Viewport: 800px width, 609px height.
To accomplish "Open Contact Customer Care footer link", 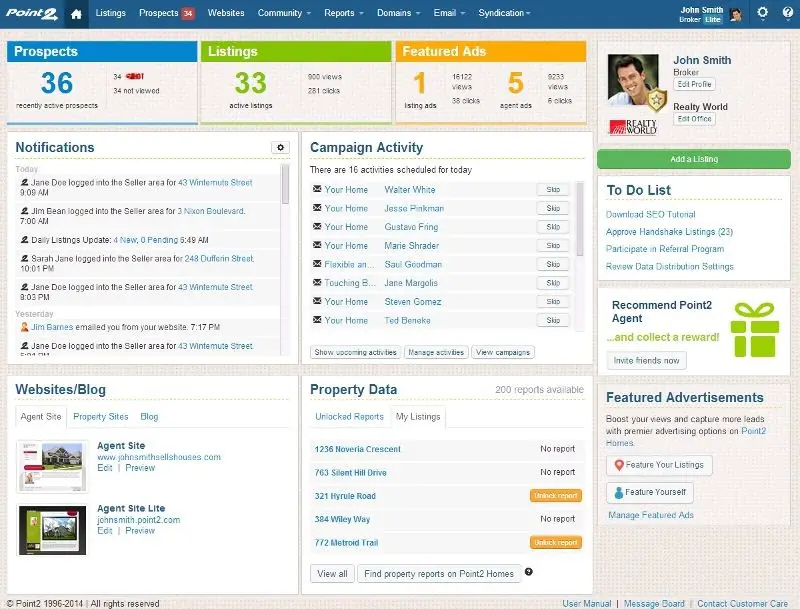I will click(x=742, y=603).
